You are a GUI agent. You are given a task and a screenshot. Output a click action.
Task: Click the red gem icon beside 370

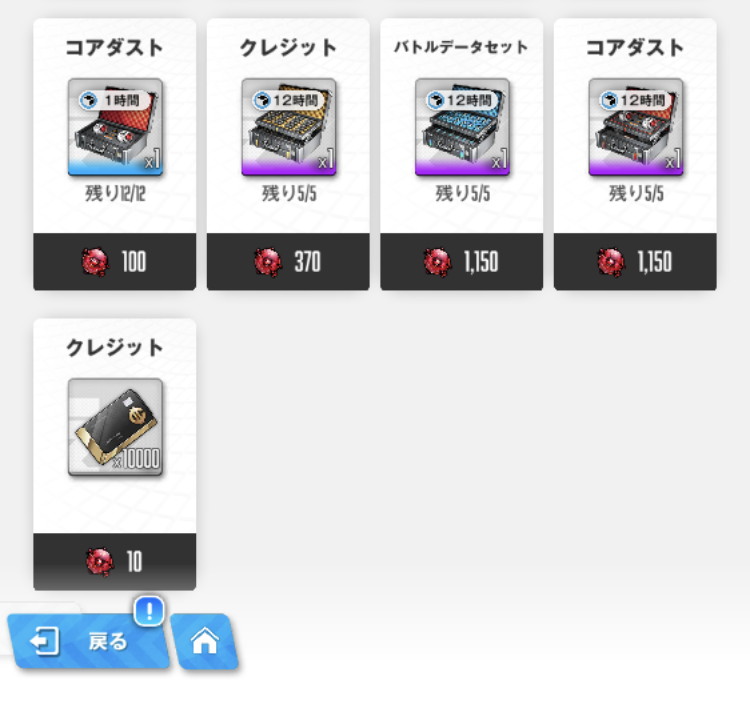click(x=268, y=262)
